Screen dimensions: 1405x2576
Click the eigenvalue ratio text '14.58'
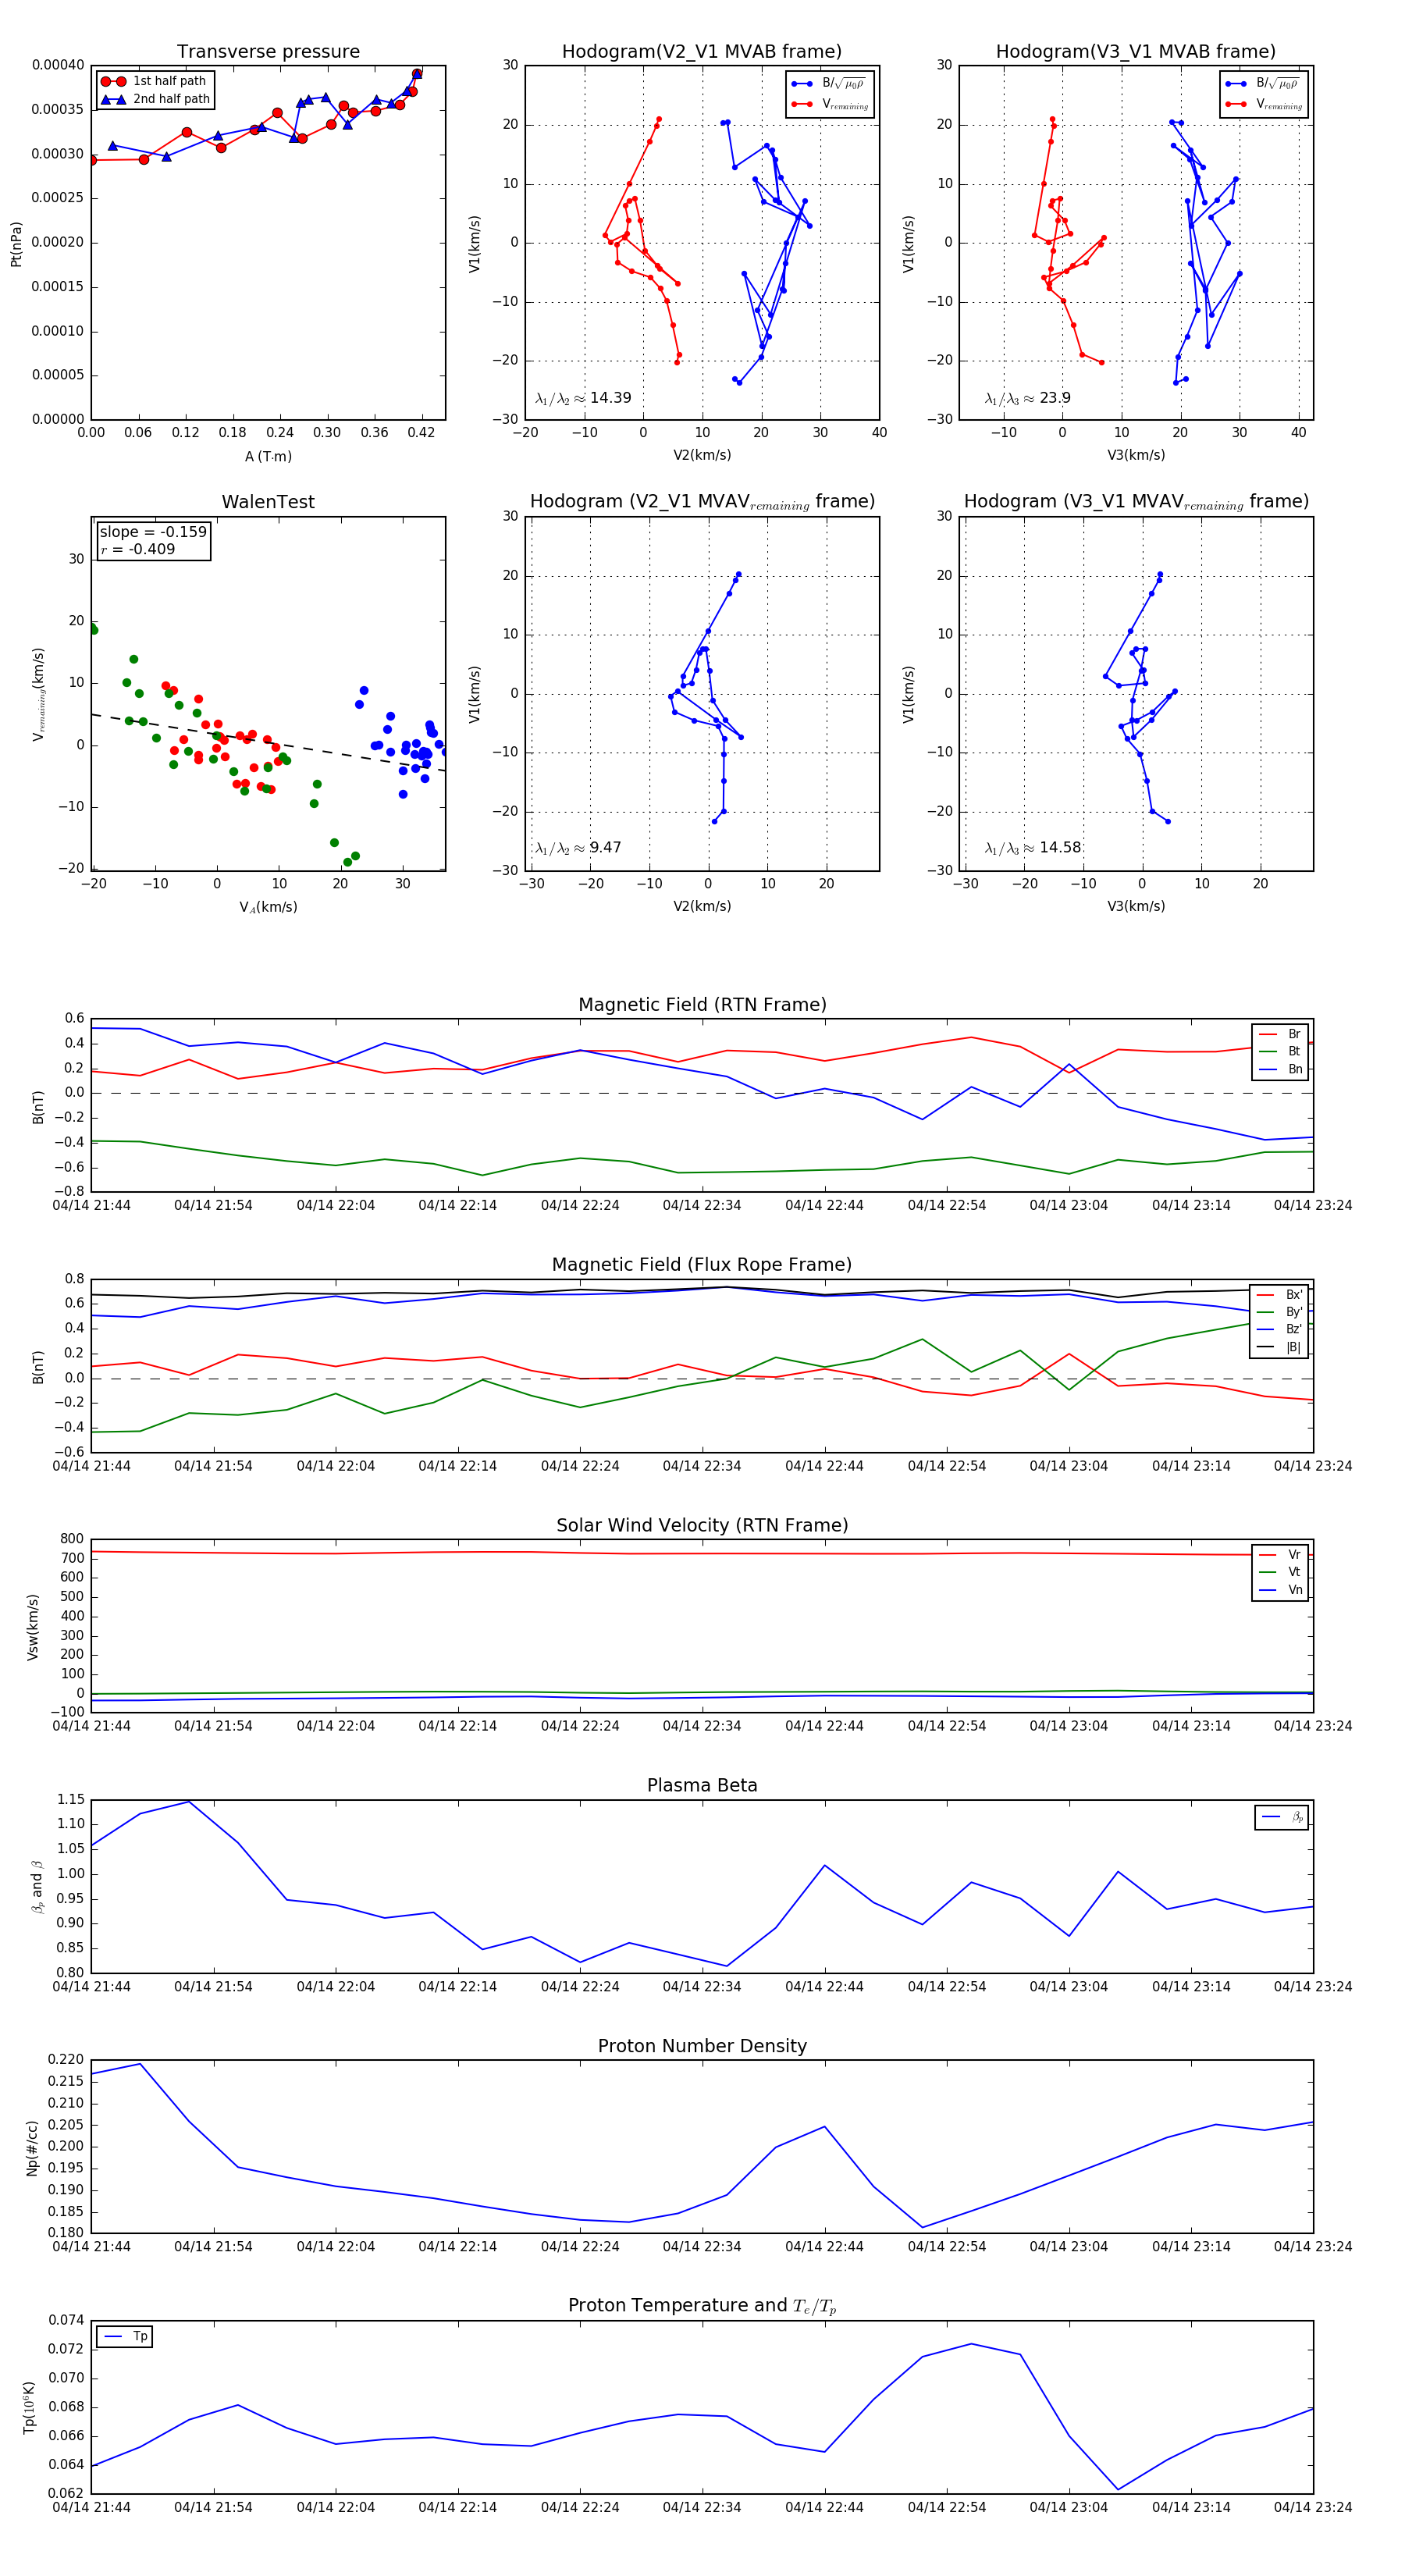[x=1060, y=848]
